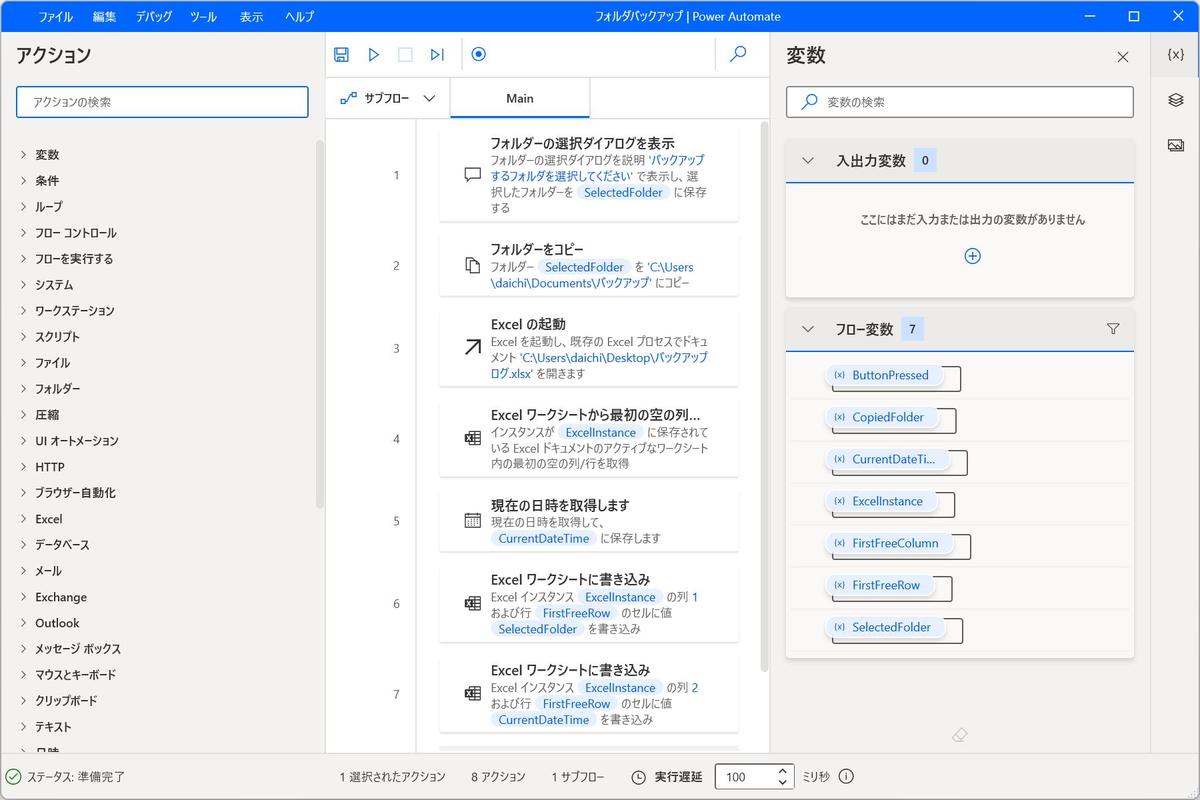Run next action step icon
The height and width of the screenshot is (800, 1200).
437,55
